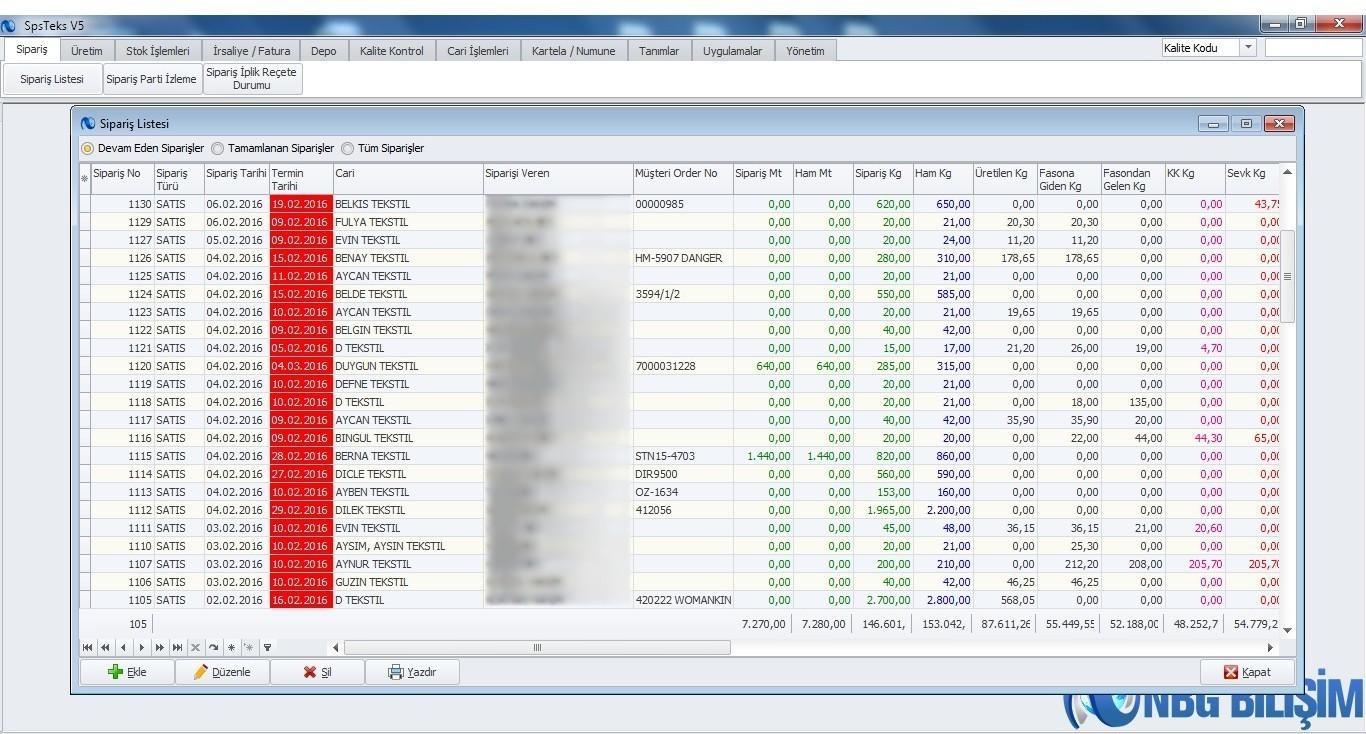Click the Düzenle button with pencil icon
1366x734 pixels.
tap(222, 672)
